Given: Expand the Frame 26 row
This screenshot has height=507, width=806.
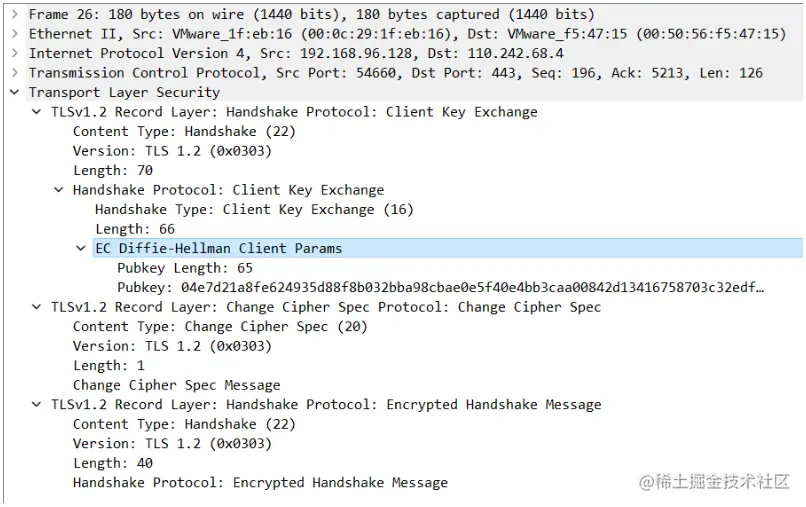Looking at the screenshot, I should click(x=14, y=14).
